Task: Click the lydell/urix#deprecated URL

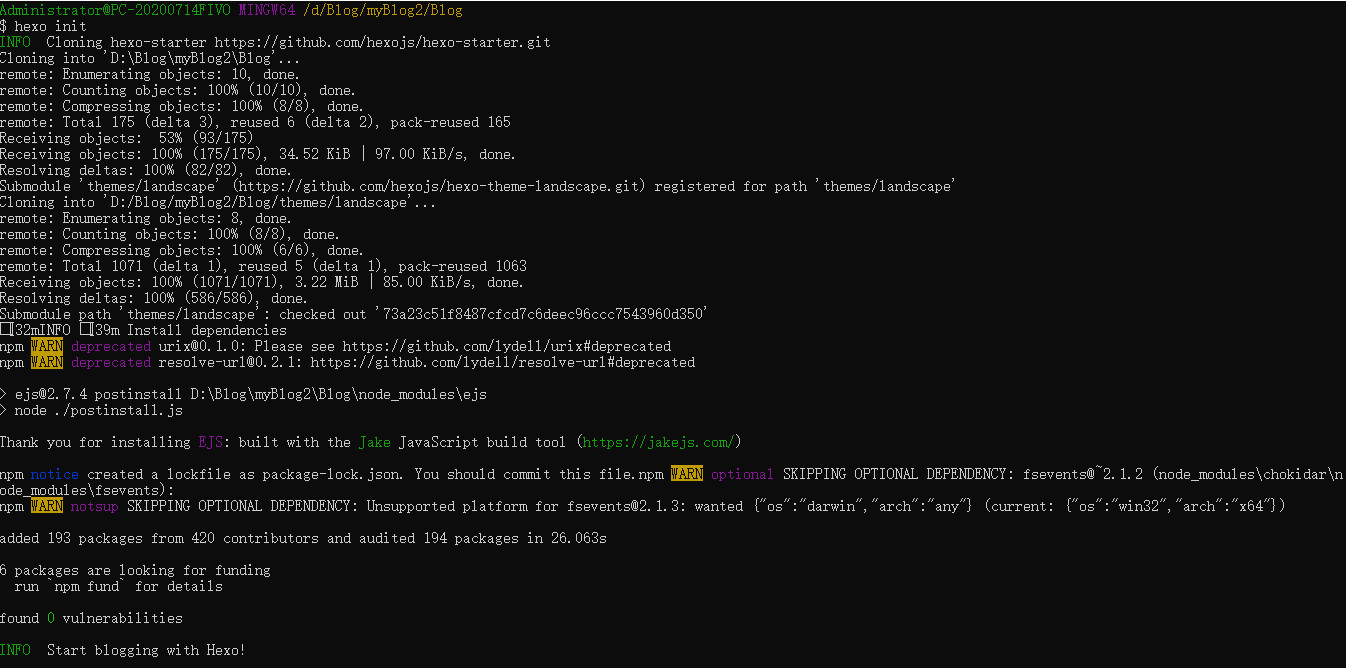Action: [x=507, y=346]
